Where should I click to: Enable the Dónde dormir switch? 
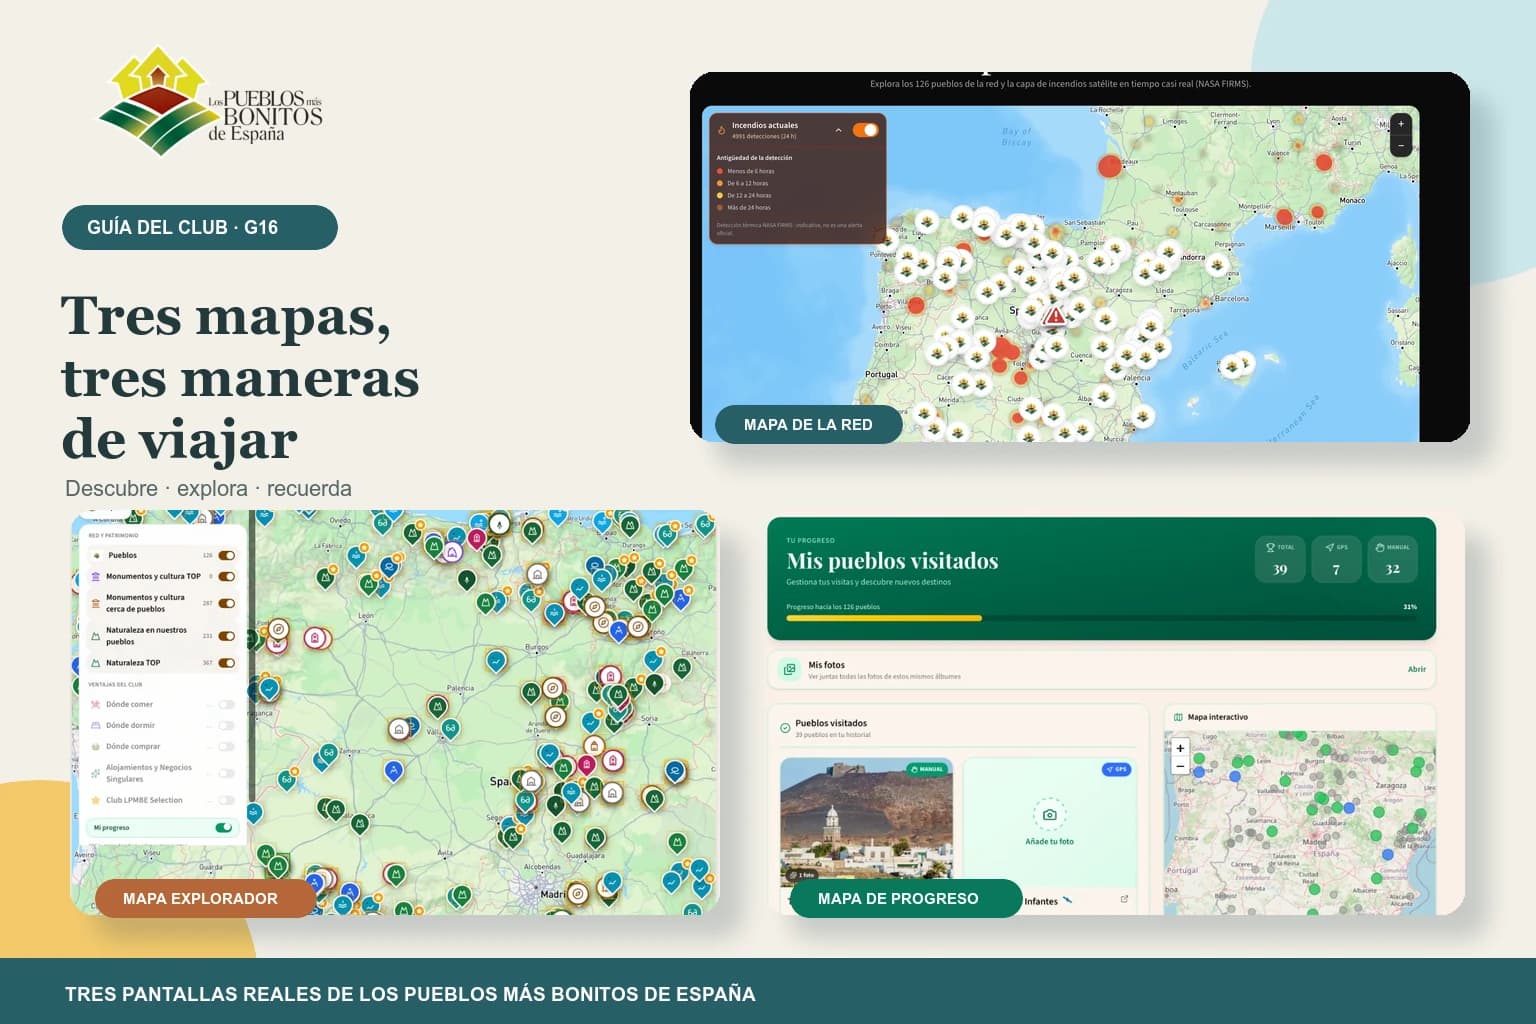coord(227,725)
